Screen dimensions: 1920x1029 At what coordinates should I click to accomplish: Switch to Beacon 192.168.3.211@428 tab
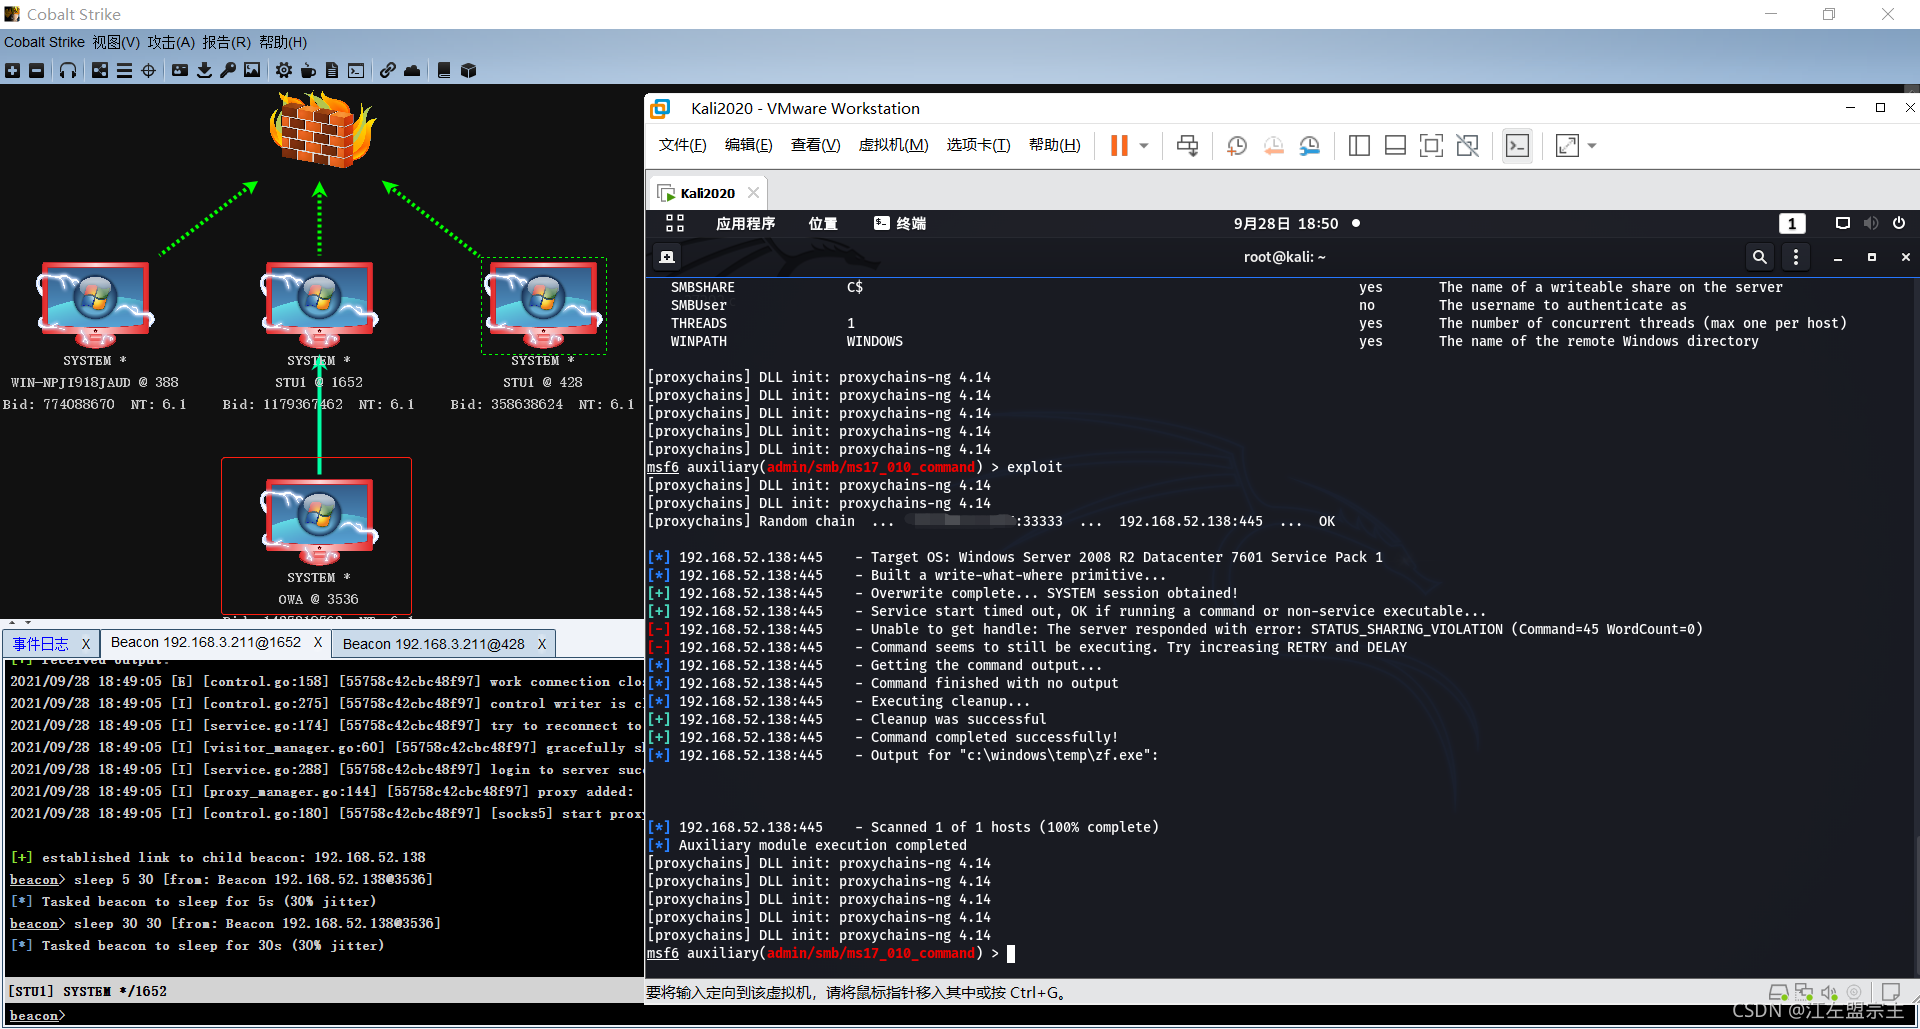434,644
